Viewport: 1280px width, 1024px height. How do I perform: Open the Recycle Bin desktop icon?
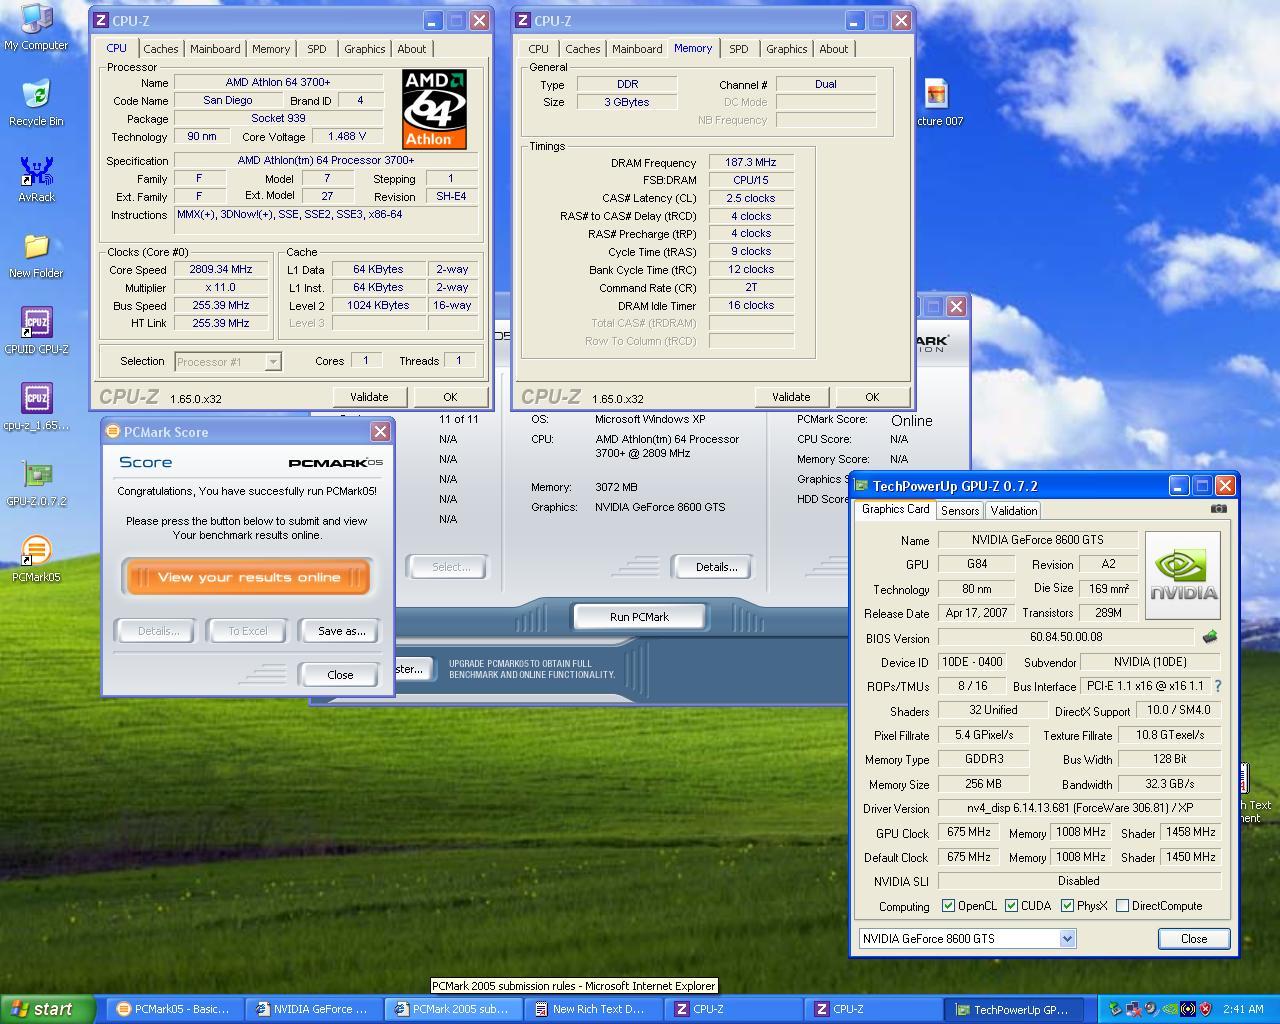(36, 104)
